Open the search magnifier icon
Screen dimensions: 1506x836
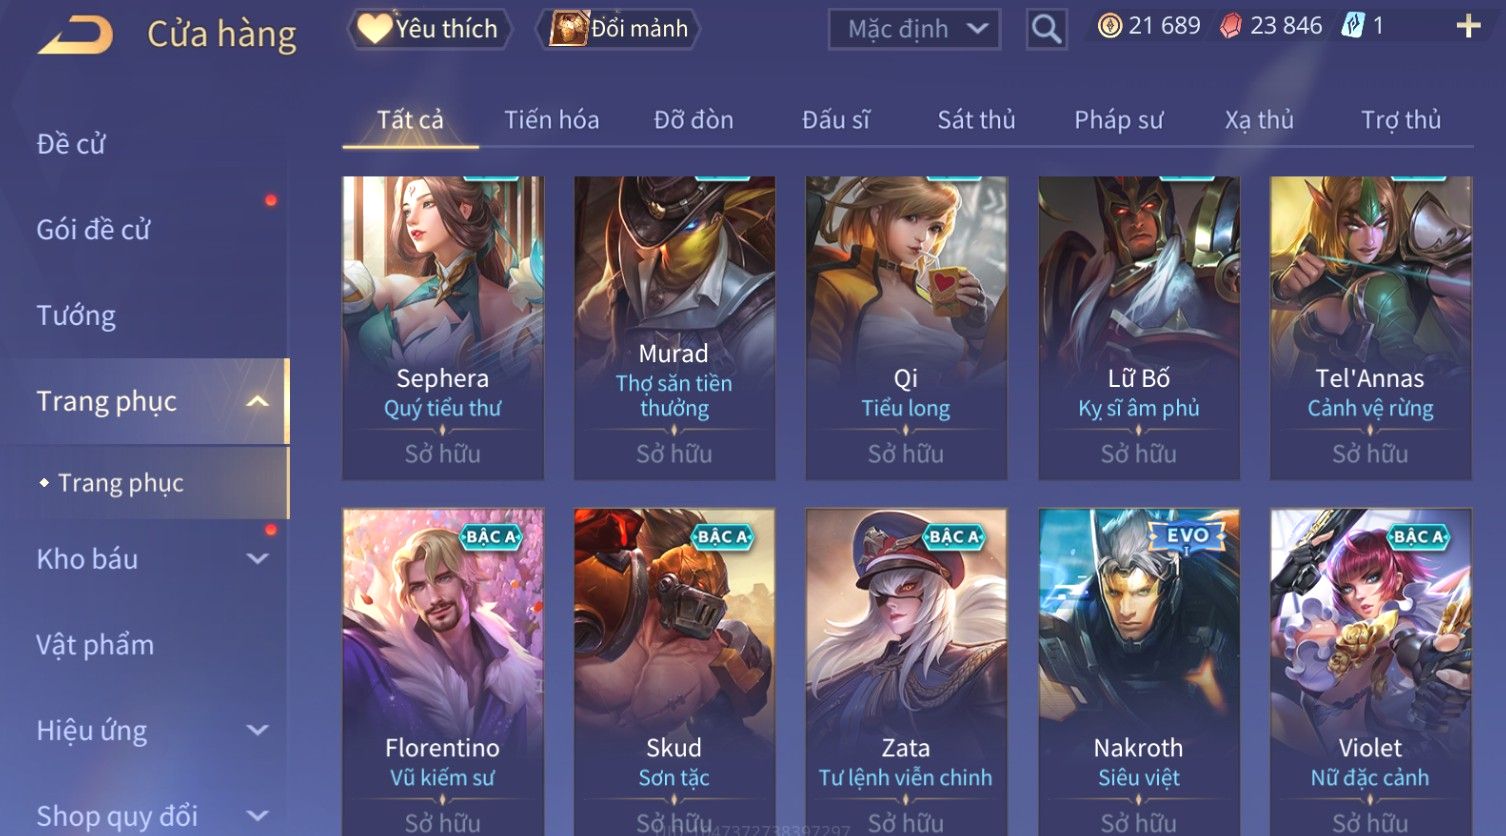coord(1046,29)
